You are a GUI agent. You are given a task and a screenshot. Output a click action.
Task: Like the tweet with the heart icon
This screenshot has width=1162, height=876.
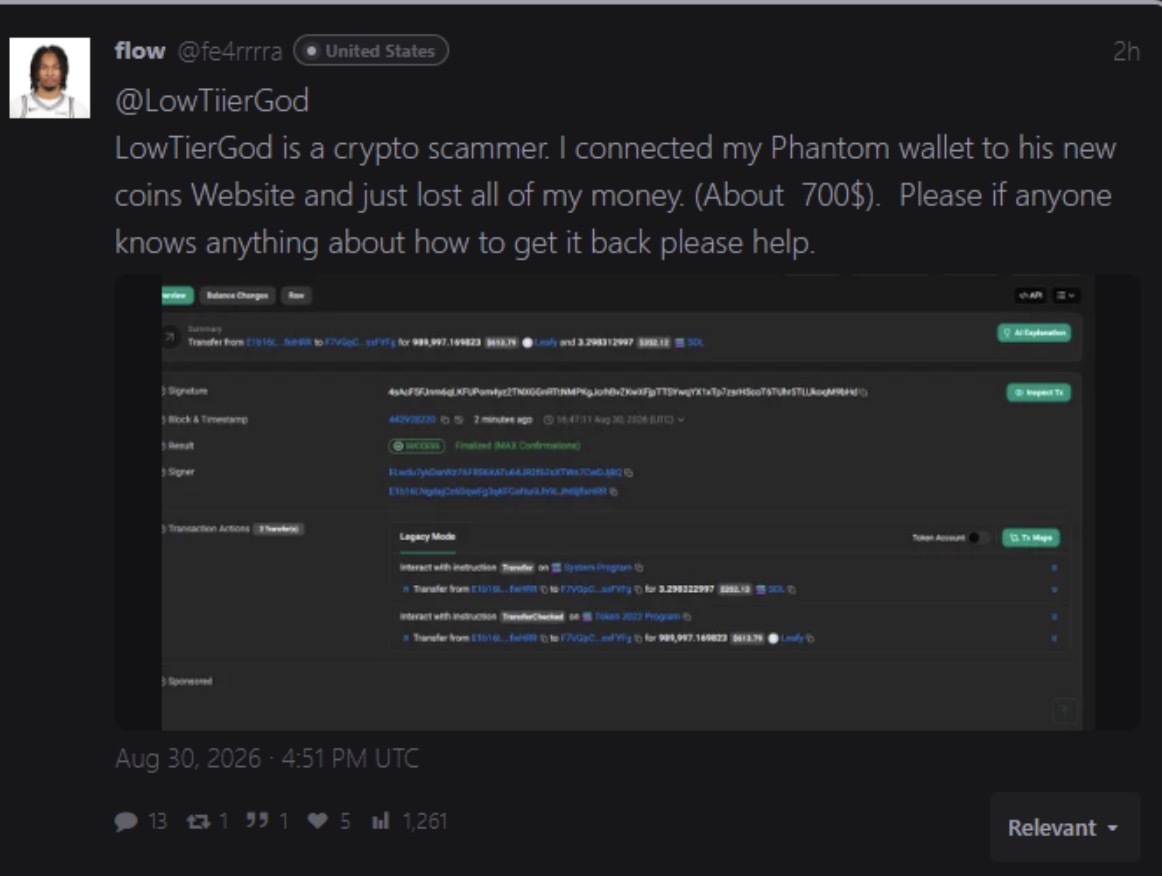[318, 821]
